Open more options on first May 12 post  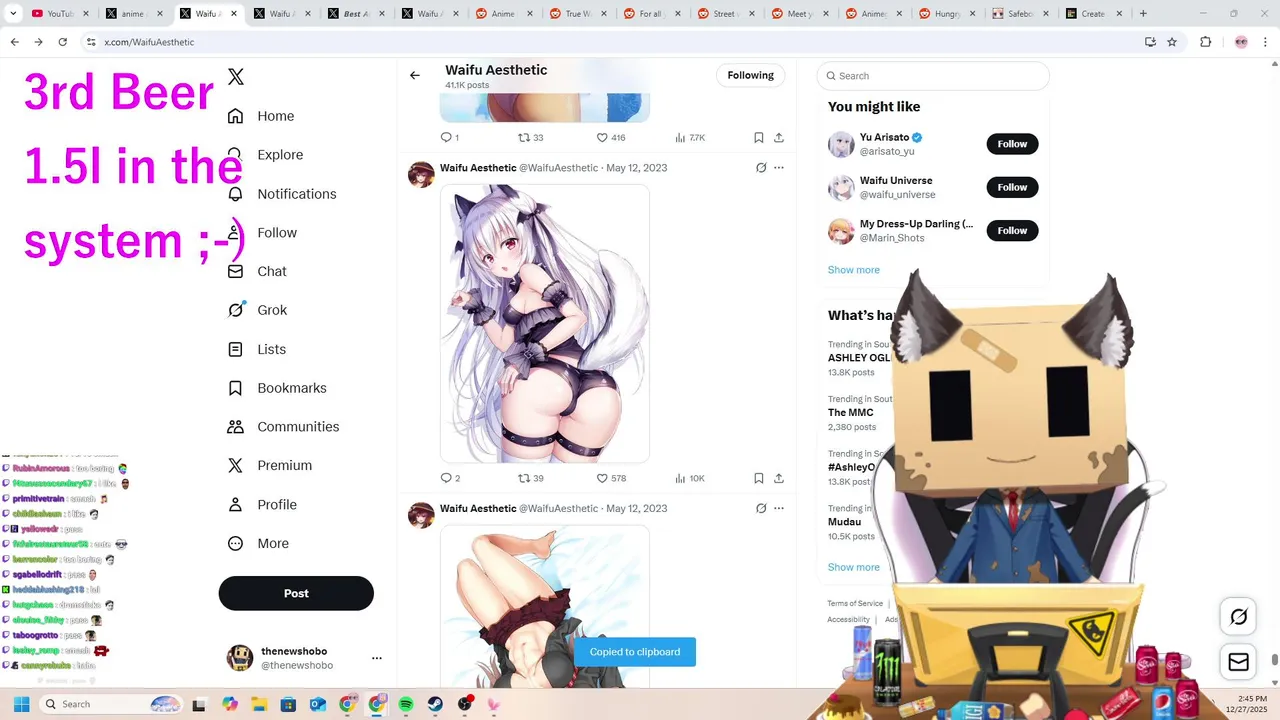779,168
